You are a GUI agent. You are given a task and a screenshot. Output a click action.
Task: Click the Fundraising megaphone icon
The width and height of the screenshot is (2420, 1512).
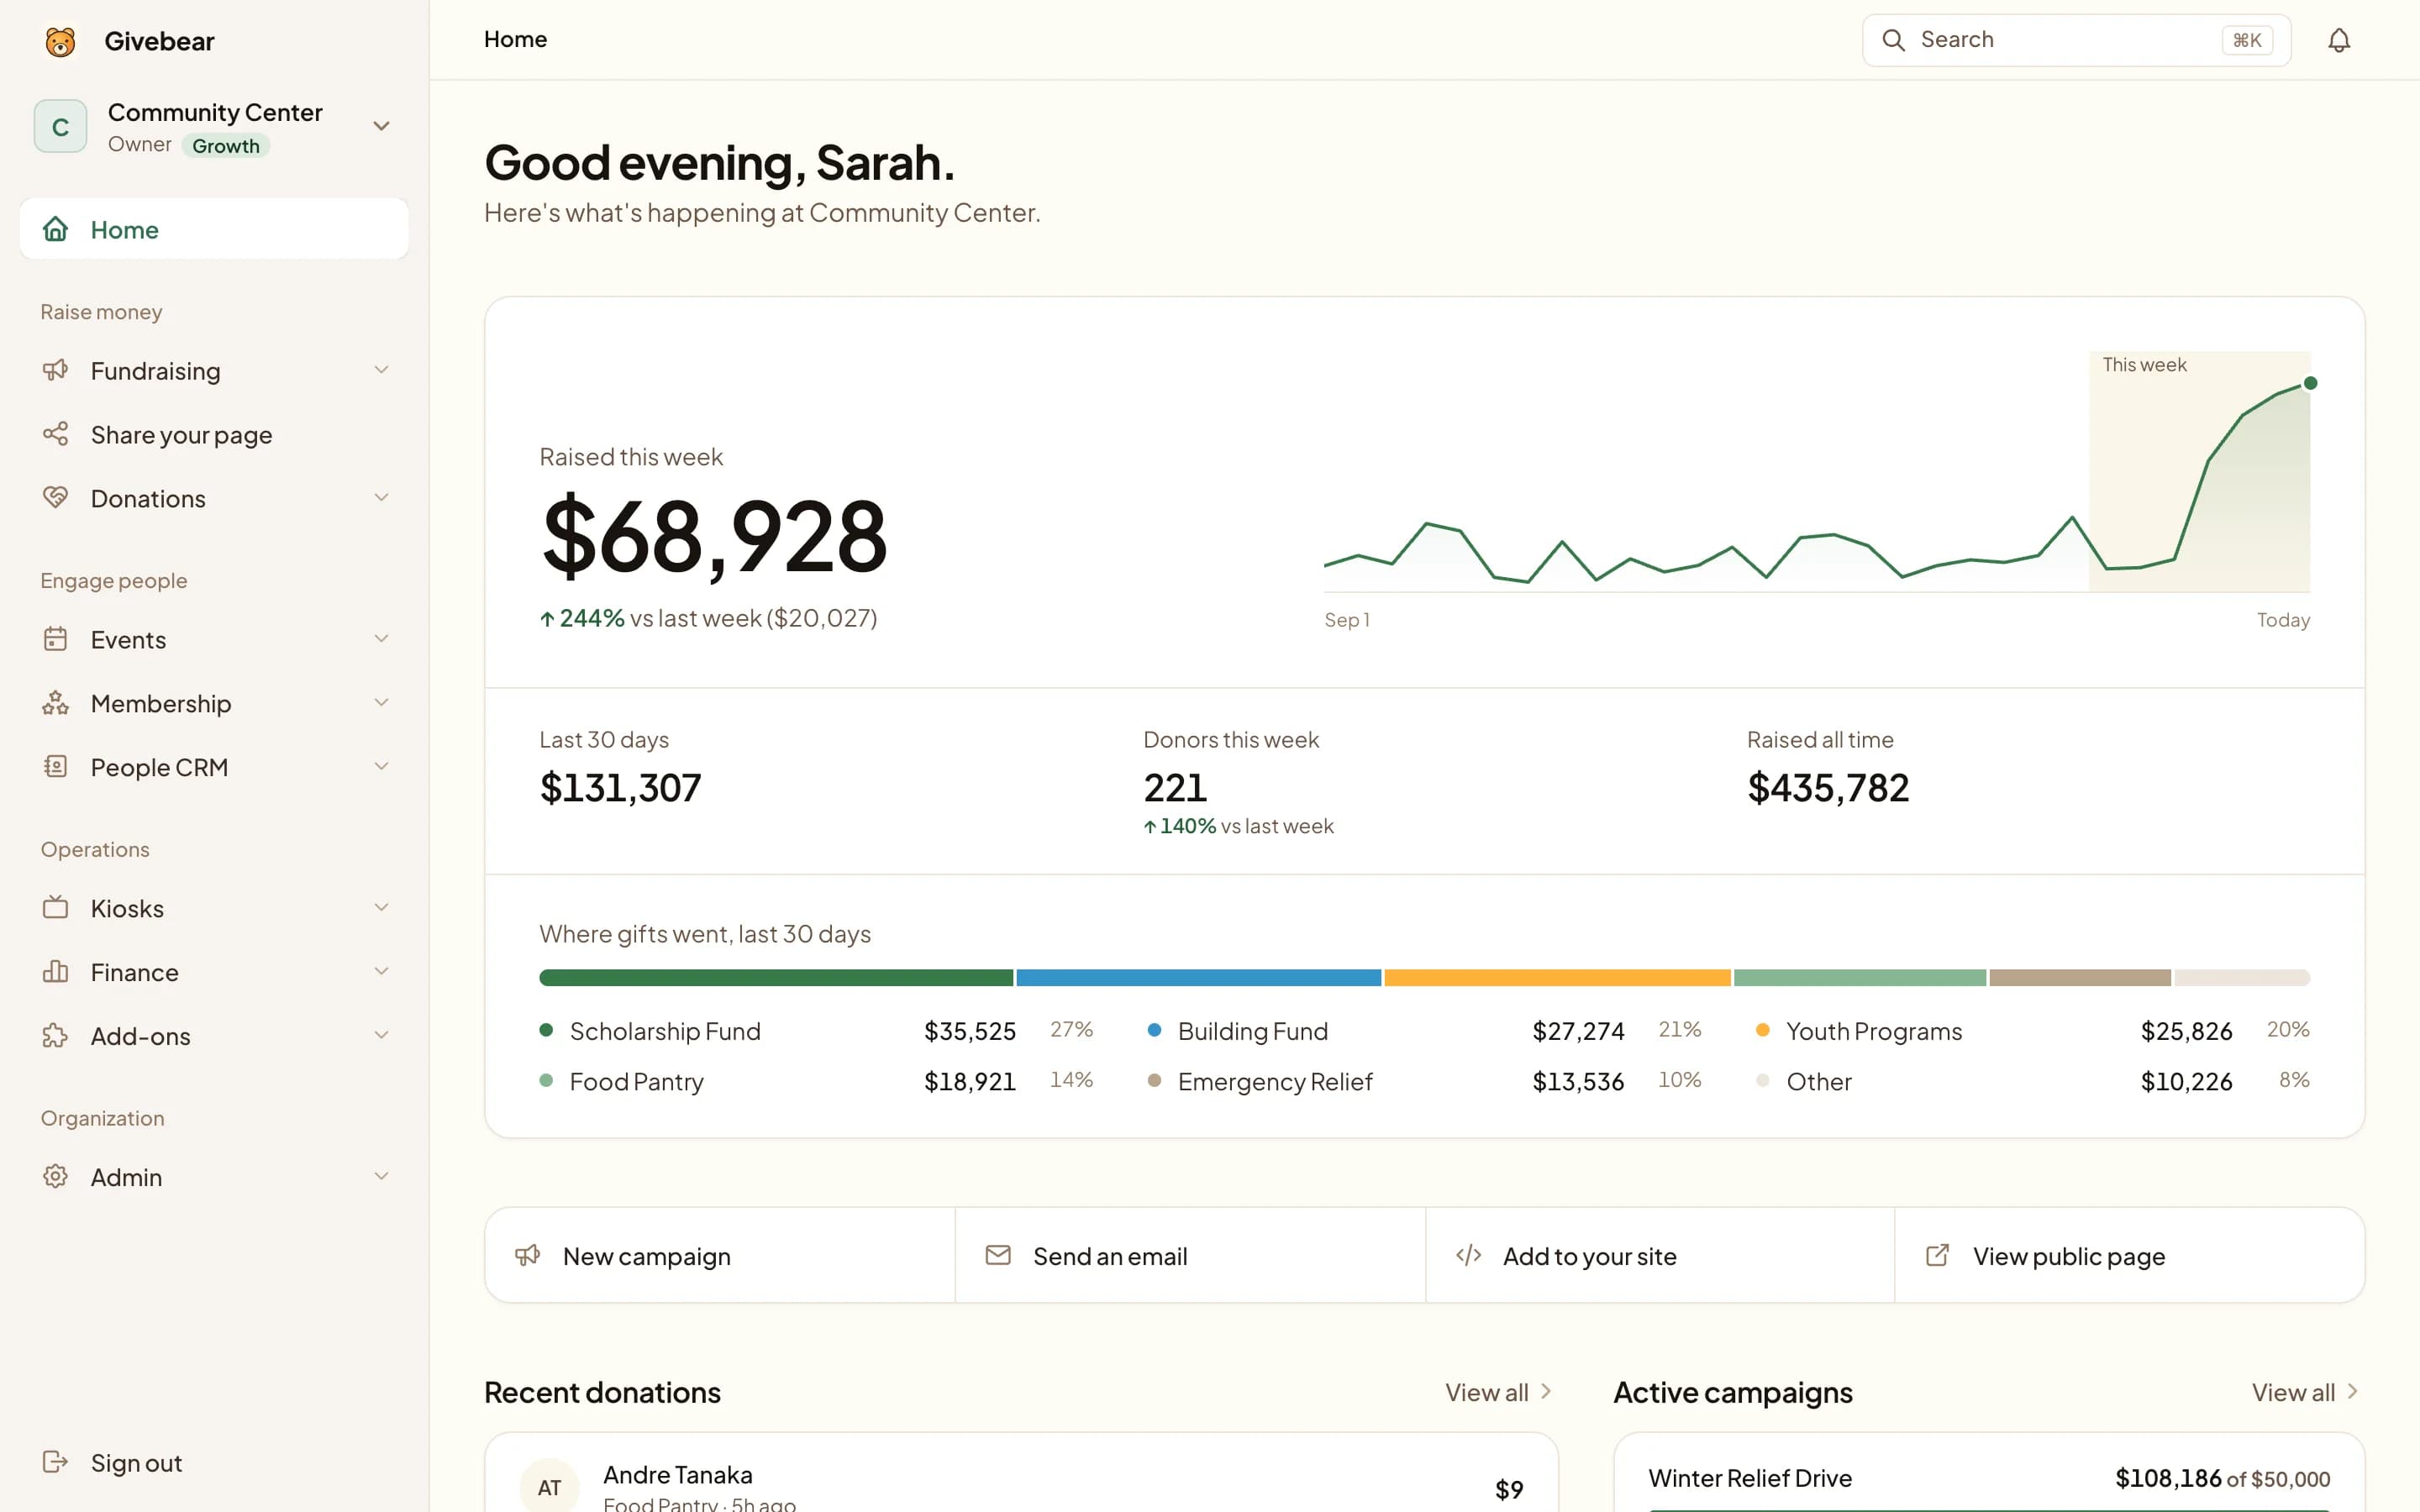click(x=55, y=370)
